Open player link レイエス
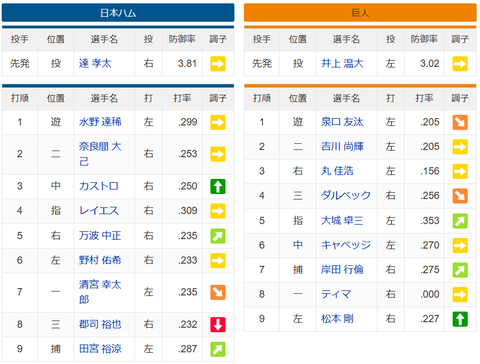480x364 pixels. coord(99,211)
